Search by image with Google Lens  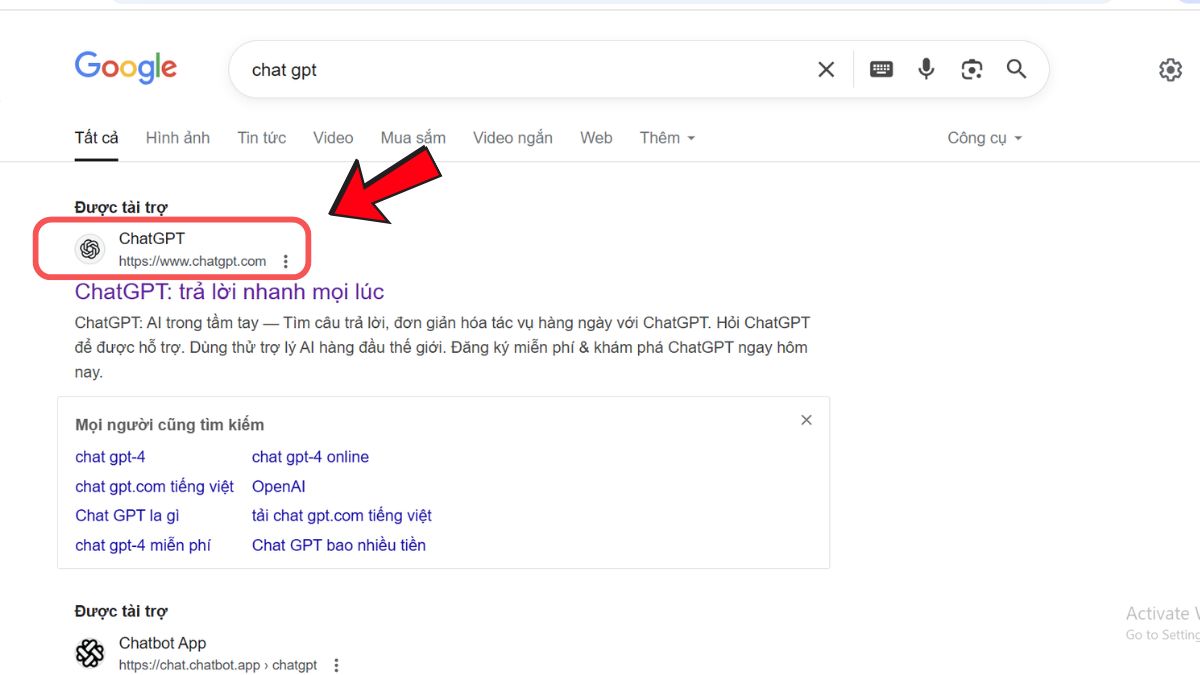point(972,69)
